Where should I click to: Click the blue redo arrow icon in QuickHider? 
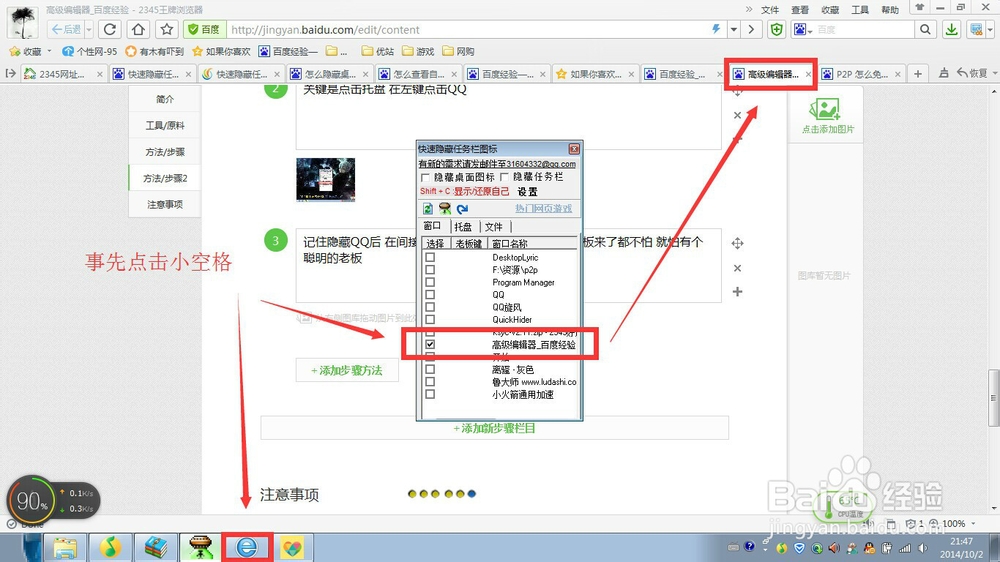[x=462, y=209]
